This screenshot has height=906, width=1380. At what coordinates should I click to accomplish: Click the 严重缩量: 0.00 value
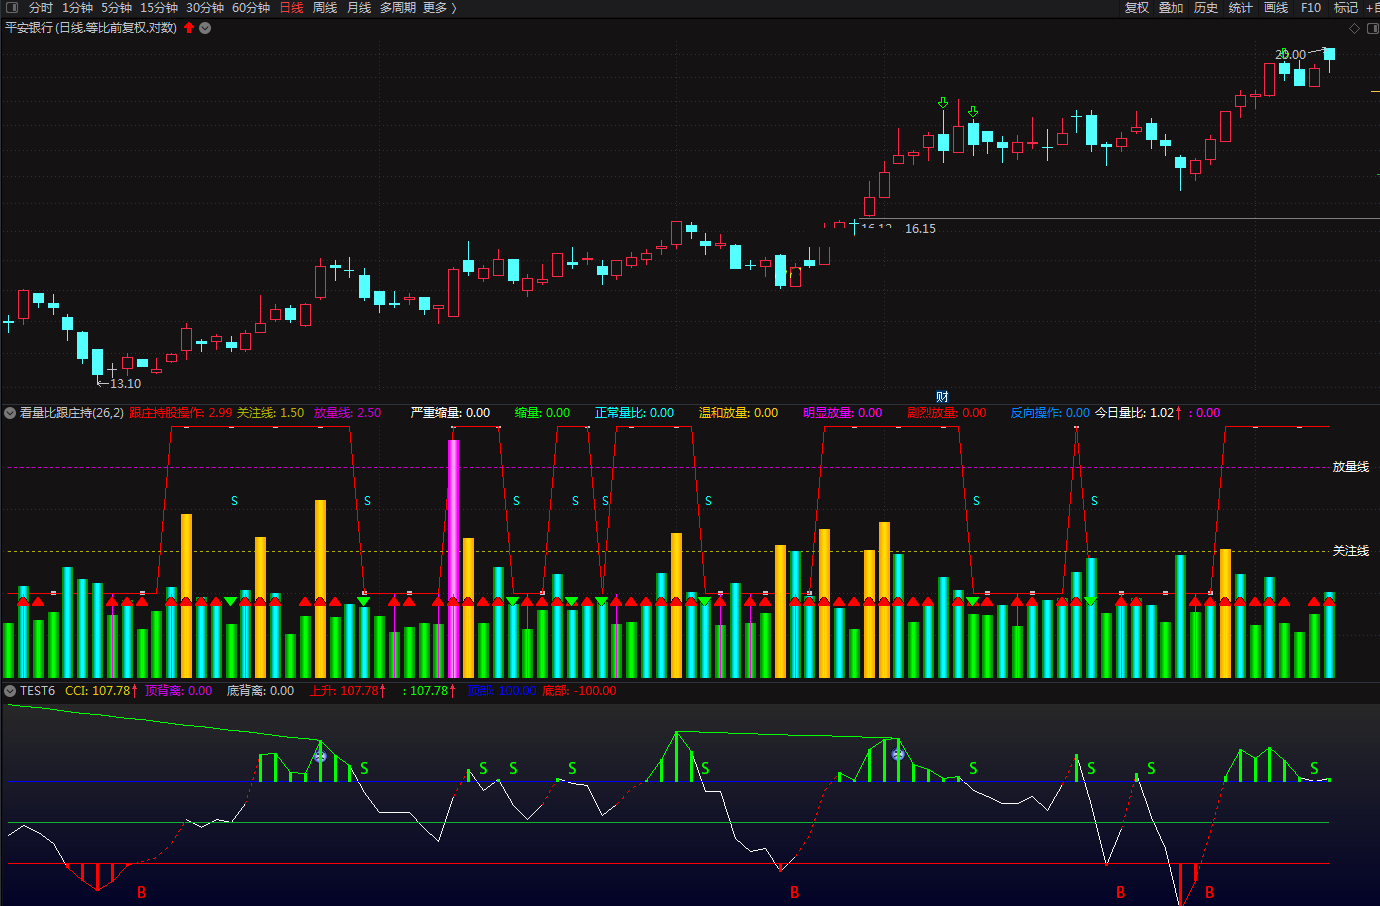(450, 413)
